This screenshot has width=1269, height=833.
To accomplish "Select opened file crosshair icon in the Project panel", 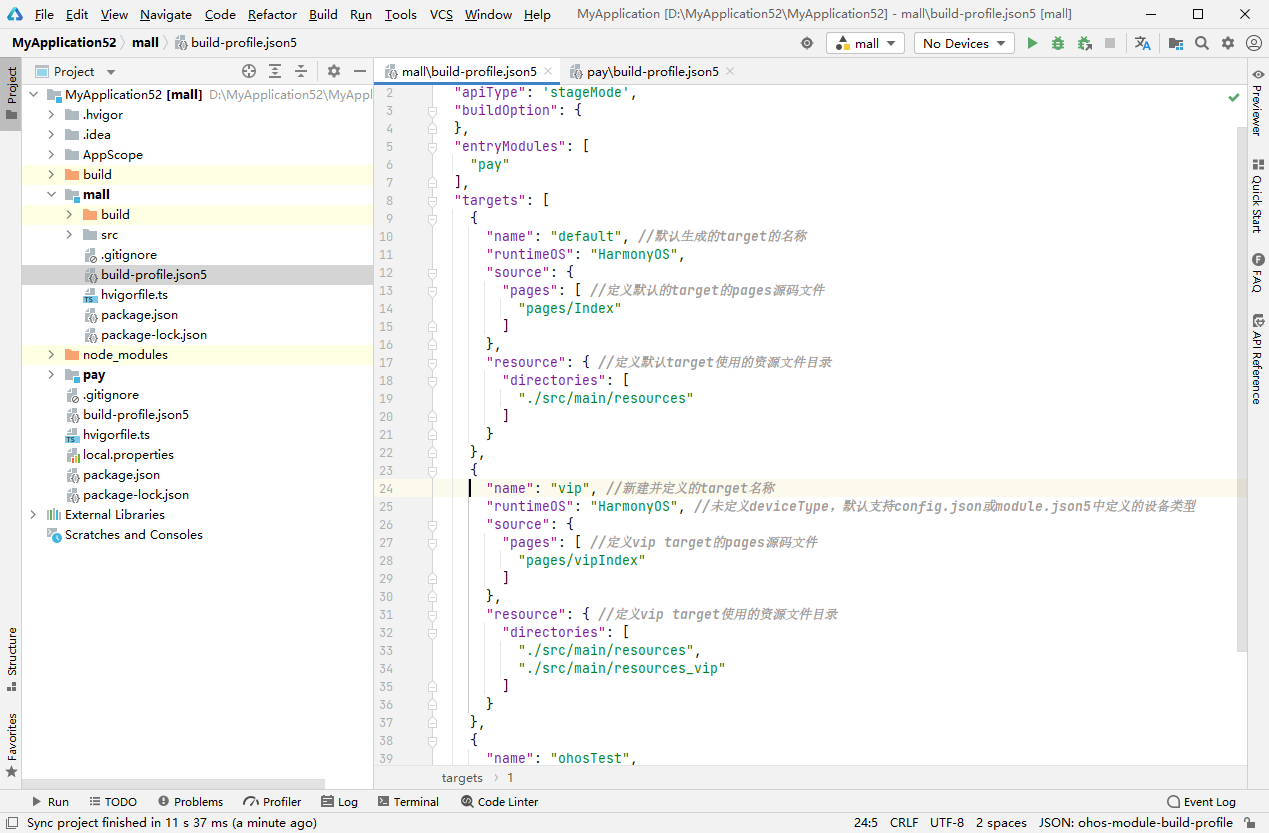I will [249, 71].
